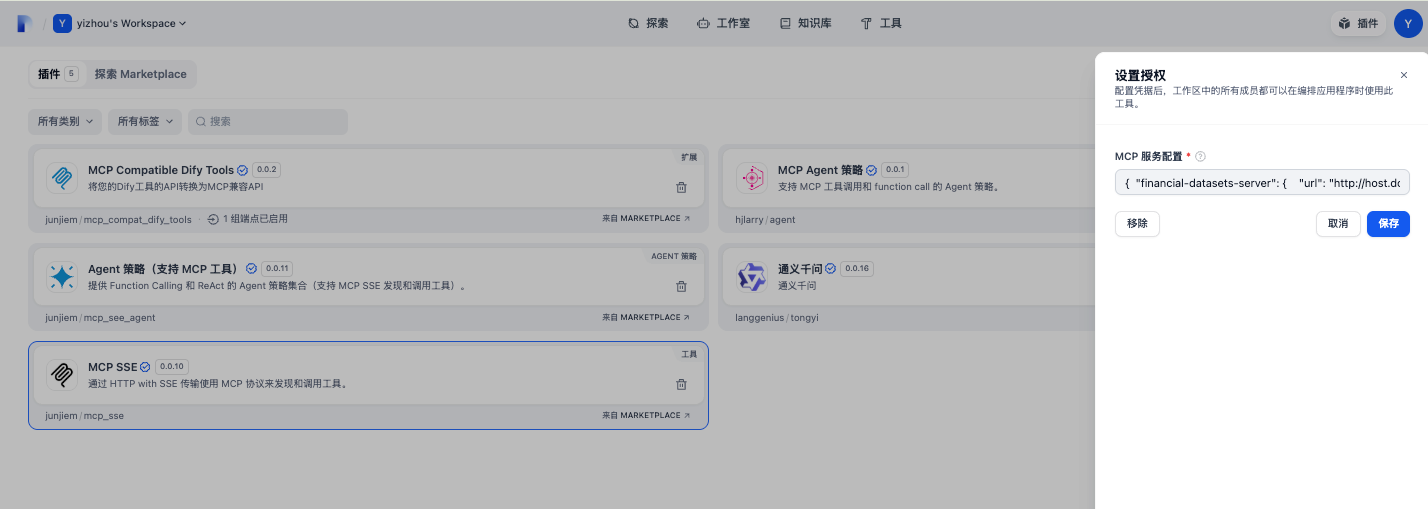Click the 0.0.11 version badge
Image resolution: width=1428 pixels, height=509 pixels.
point(277,269)
